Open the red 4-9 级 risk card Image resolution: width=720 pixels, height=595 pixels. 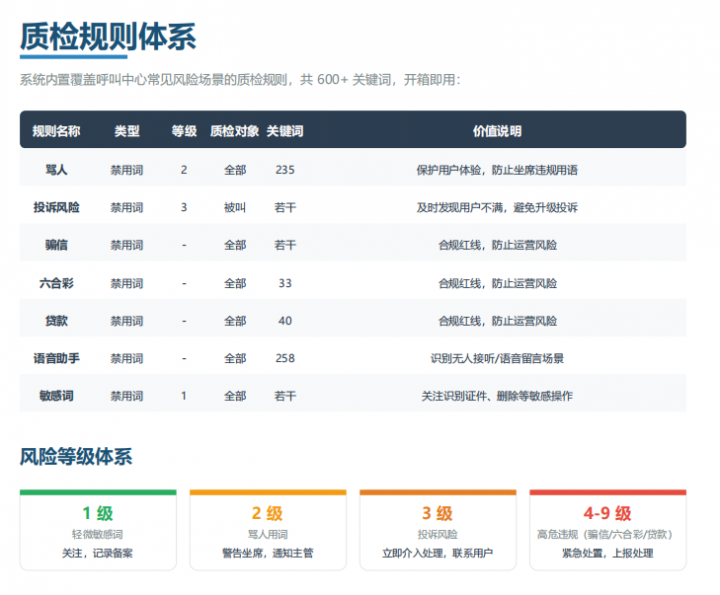coord(608,530)
